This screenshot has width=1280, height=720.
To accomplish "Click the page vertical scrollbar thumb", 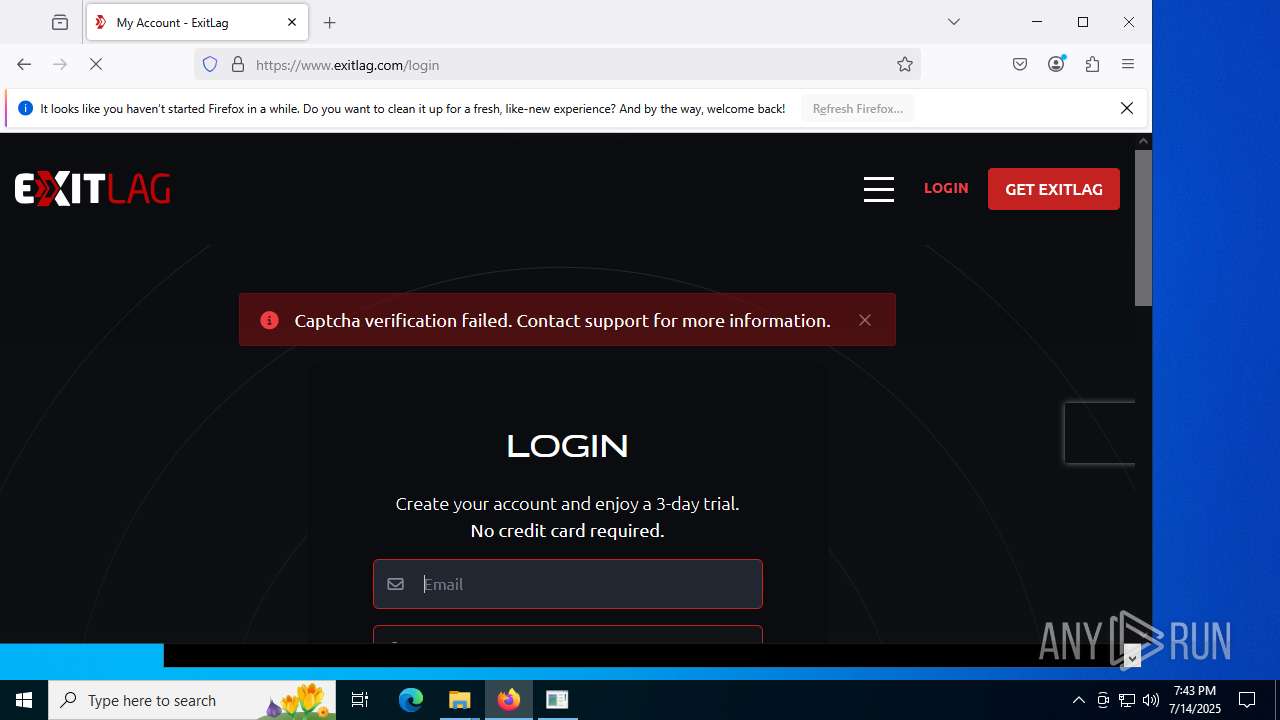I will coord(1143,228).
